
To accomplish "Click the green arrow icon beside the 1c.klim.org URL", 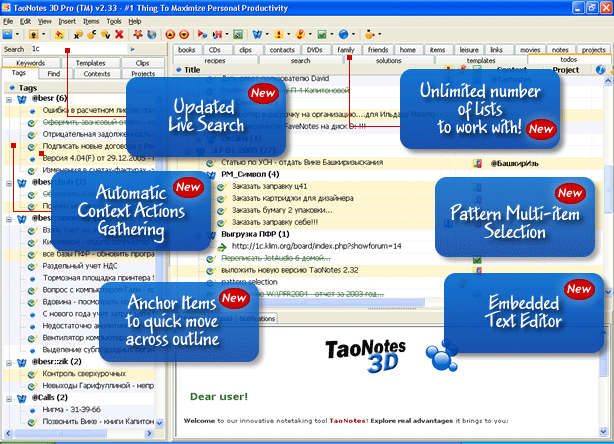I will [x=222, y=247].
